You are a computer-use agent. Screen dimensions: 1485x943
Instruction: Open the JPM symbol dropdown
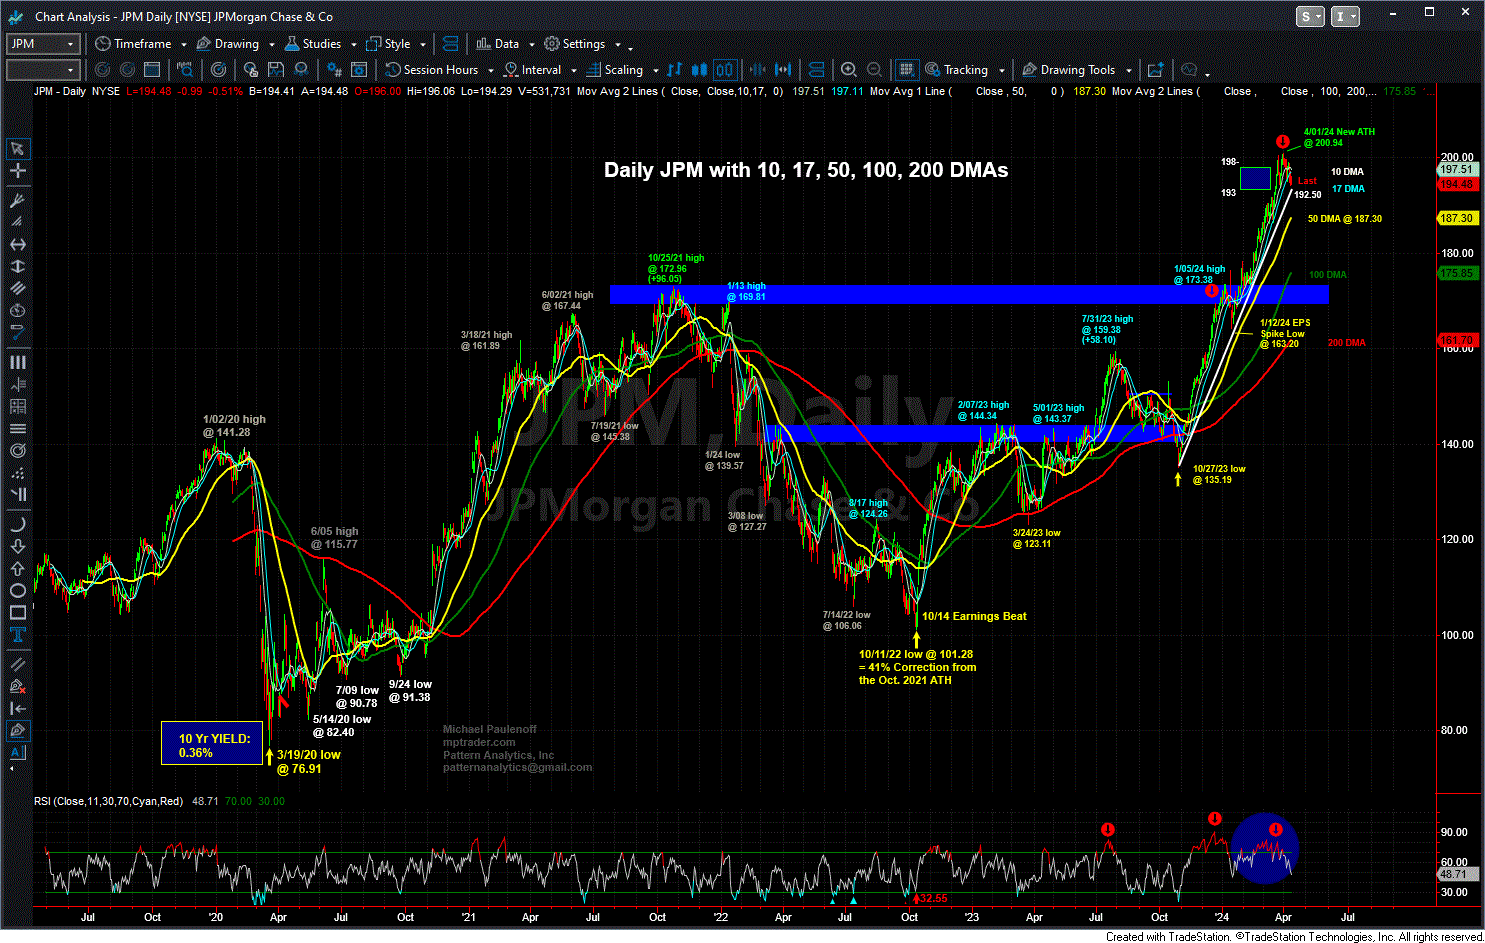pos(70,44)
